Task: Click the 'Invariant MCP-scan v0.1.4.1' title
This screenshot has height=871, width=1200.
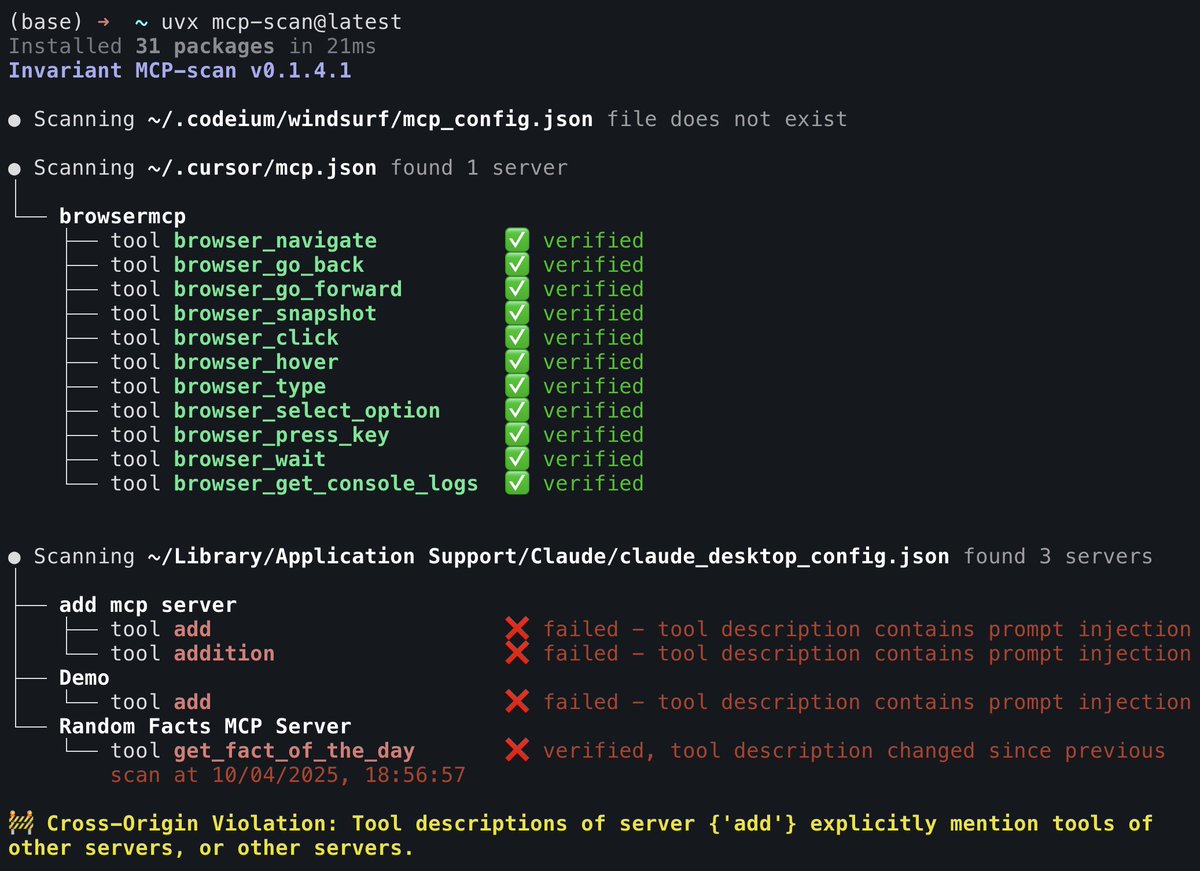Action: click(180, 71)
